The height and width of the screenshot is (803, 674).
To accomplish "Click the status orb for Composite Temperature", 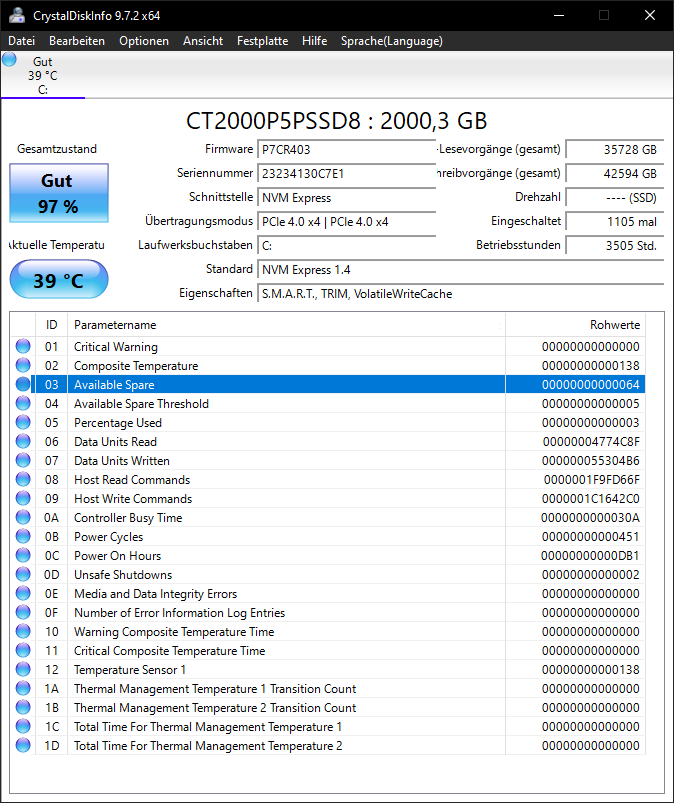I will coord(23,365).
